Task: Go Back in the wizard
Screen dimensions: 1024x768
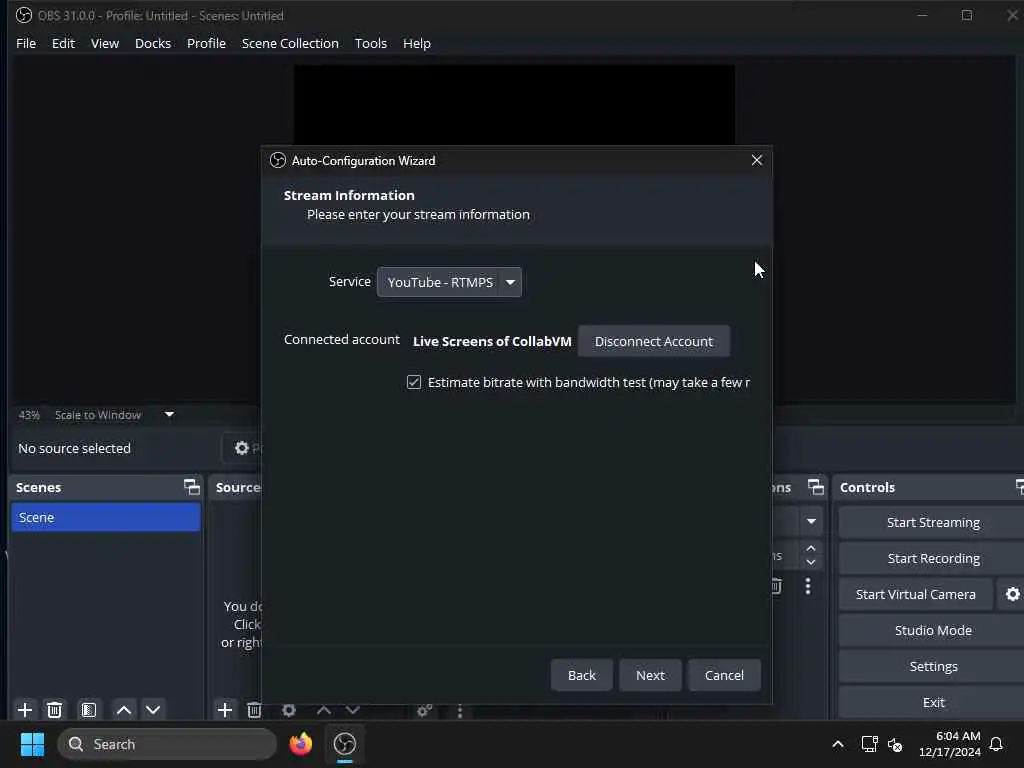Action: [582, 675]
